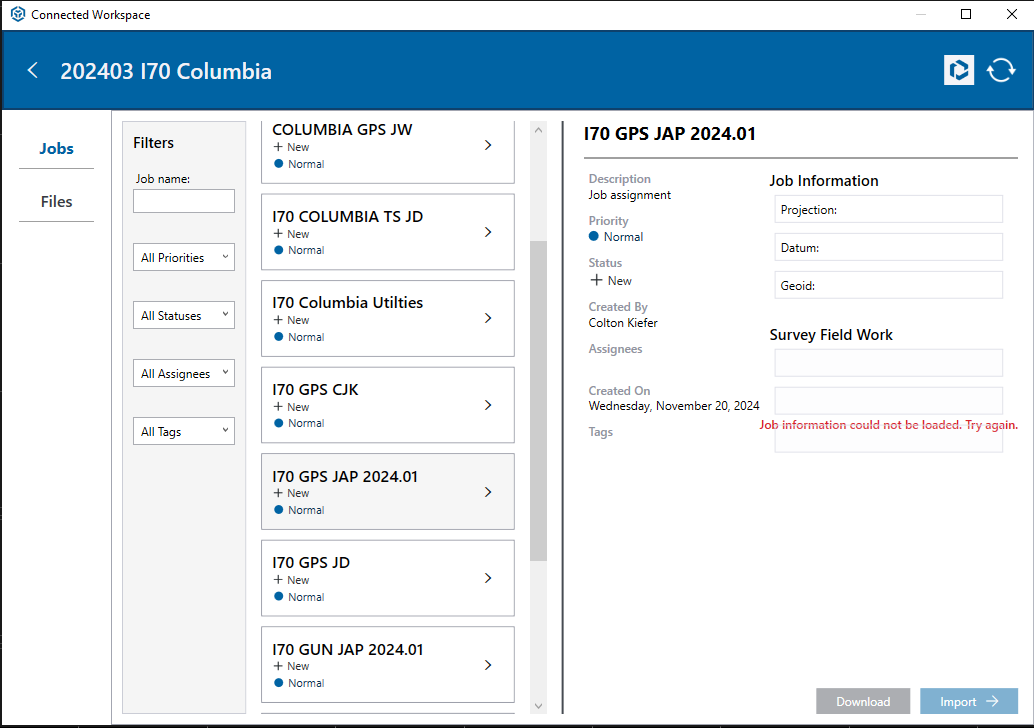
Task: Expand the All Tags filter
Action: click(x=184, y=432)
